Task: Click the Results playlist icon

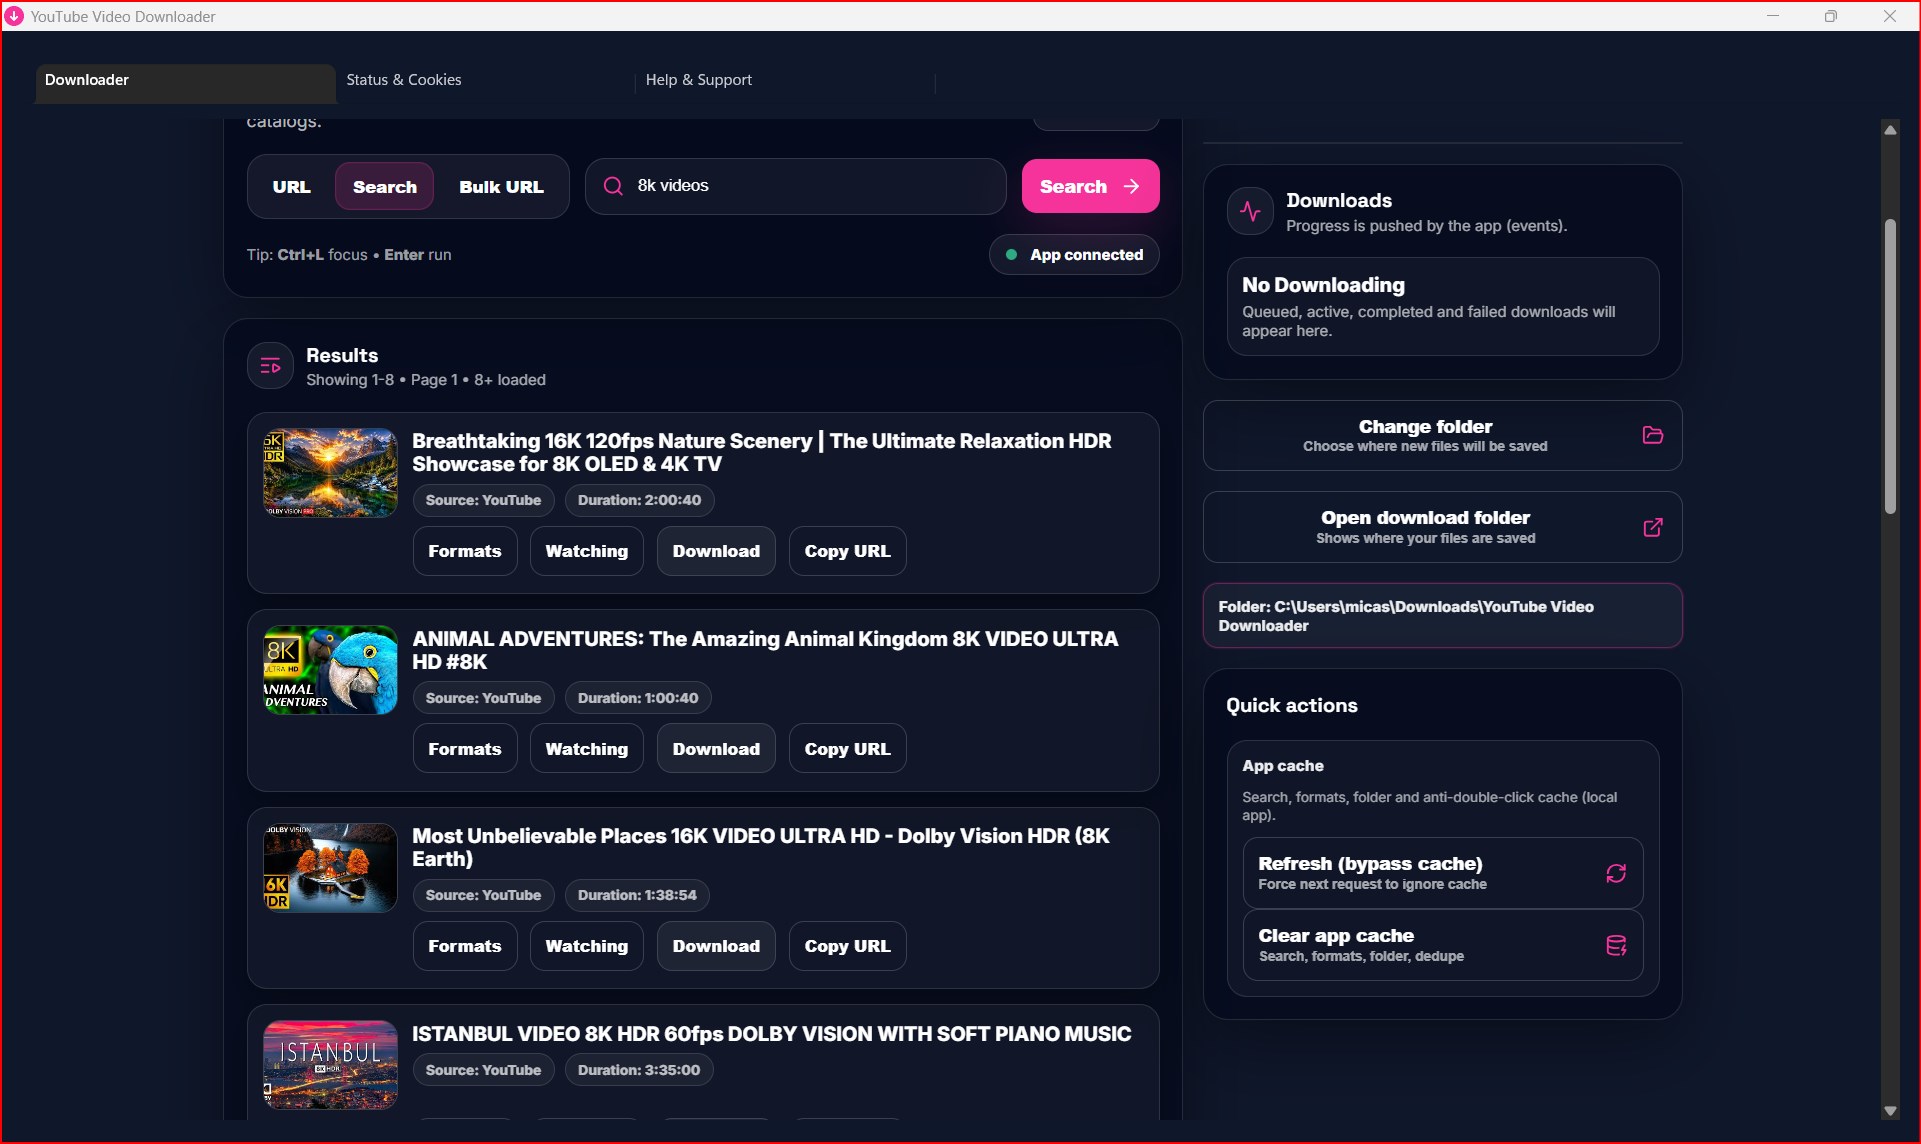Action: [270, 366]
